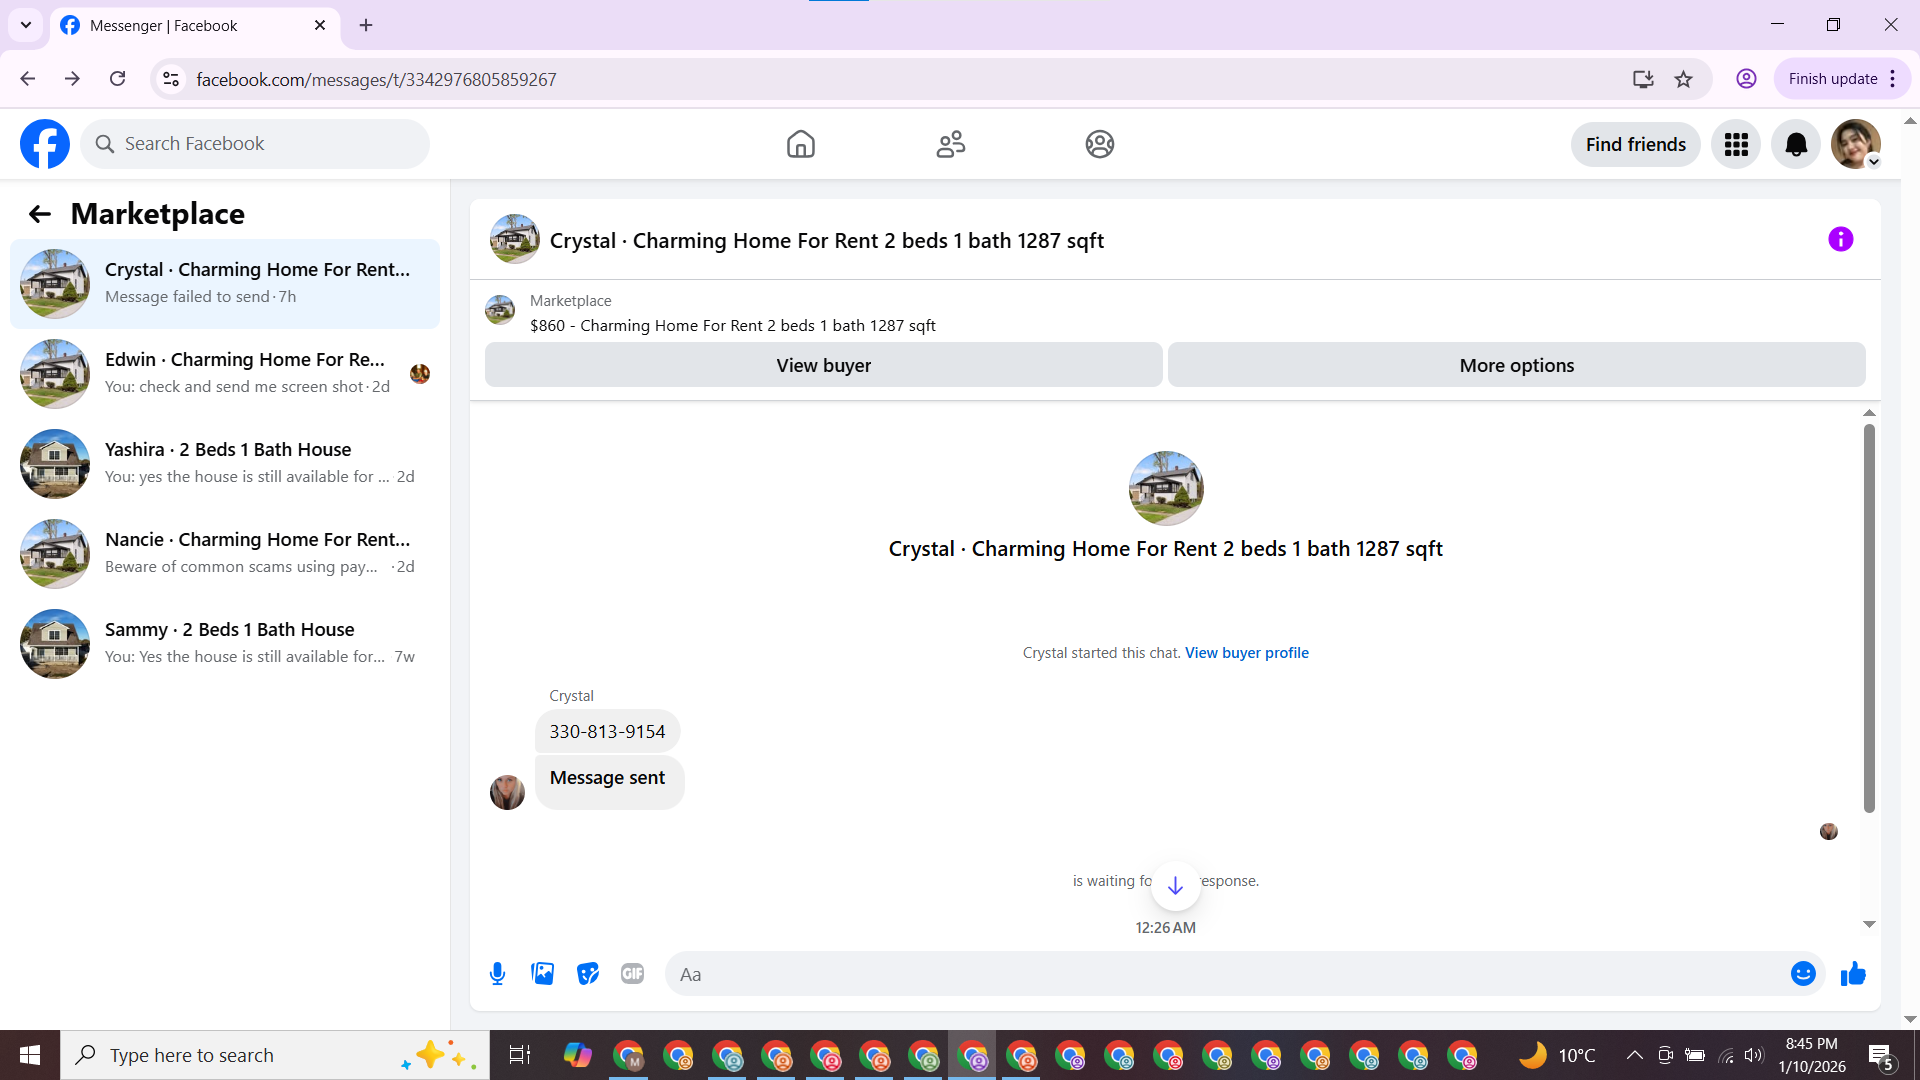Screen dimensions: 1920x1080
Task: Open the sticker picker icon
Action: coord(588,974)
